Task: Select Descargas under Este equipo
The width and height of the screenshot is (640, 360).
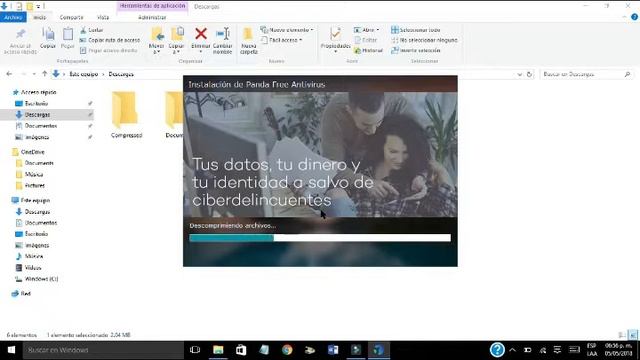Action: point(37,212)
